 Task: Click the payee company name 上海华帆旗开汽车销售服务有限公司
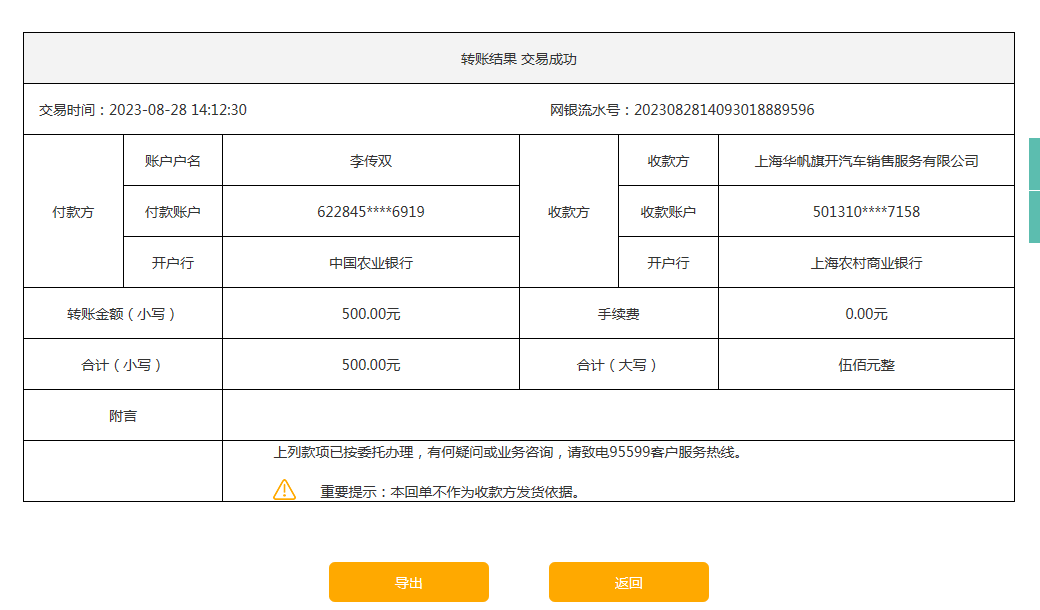click(x=866, y=161)
